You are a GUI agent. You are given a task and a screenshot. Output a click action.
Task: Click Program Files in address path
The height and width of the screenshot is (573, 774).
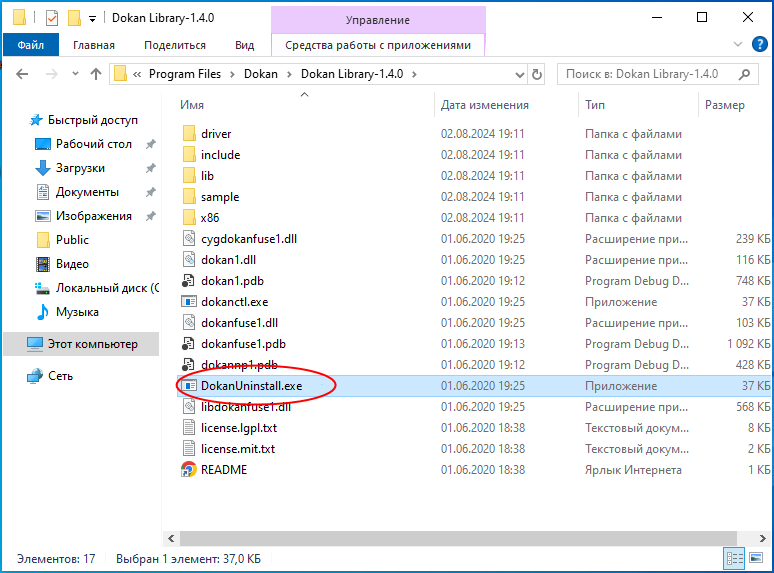(x=185, y=74)
